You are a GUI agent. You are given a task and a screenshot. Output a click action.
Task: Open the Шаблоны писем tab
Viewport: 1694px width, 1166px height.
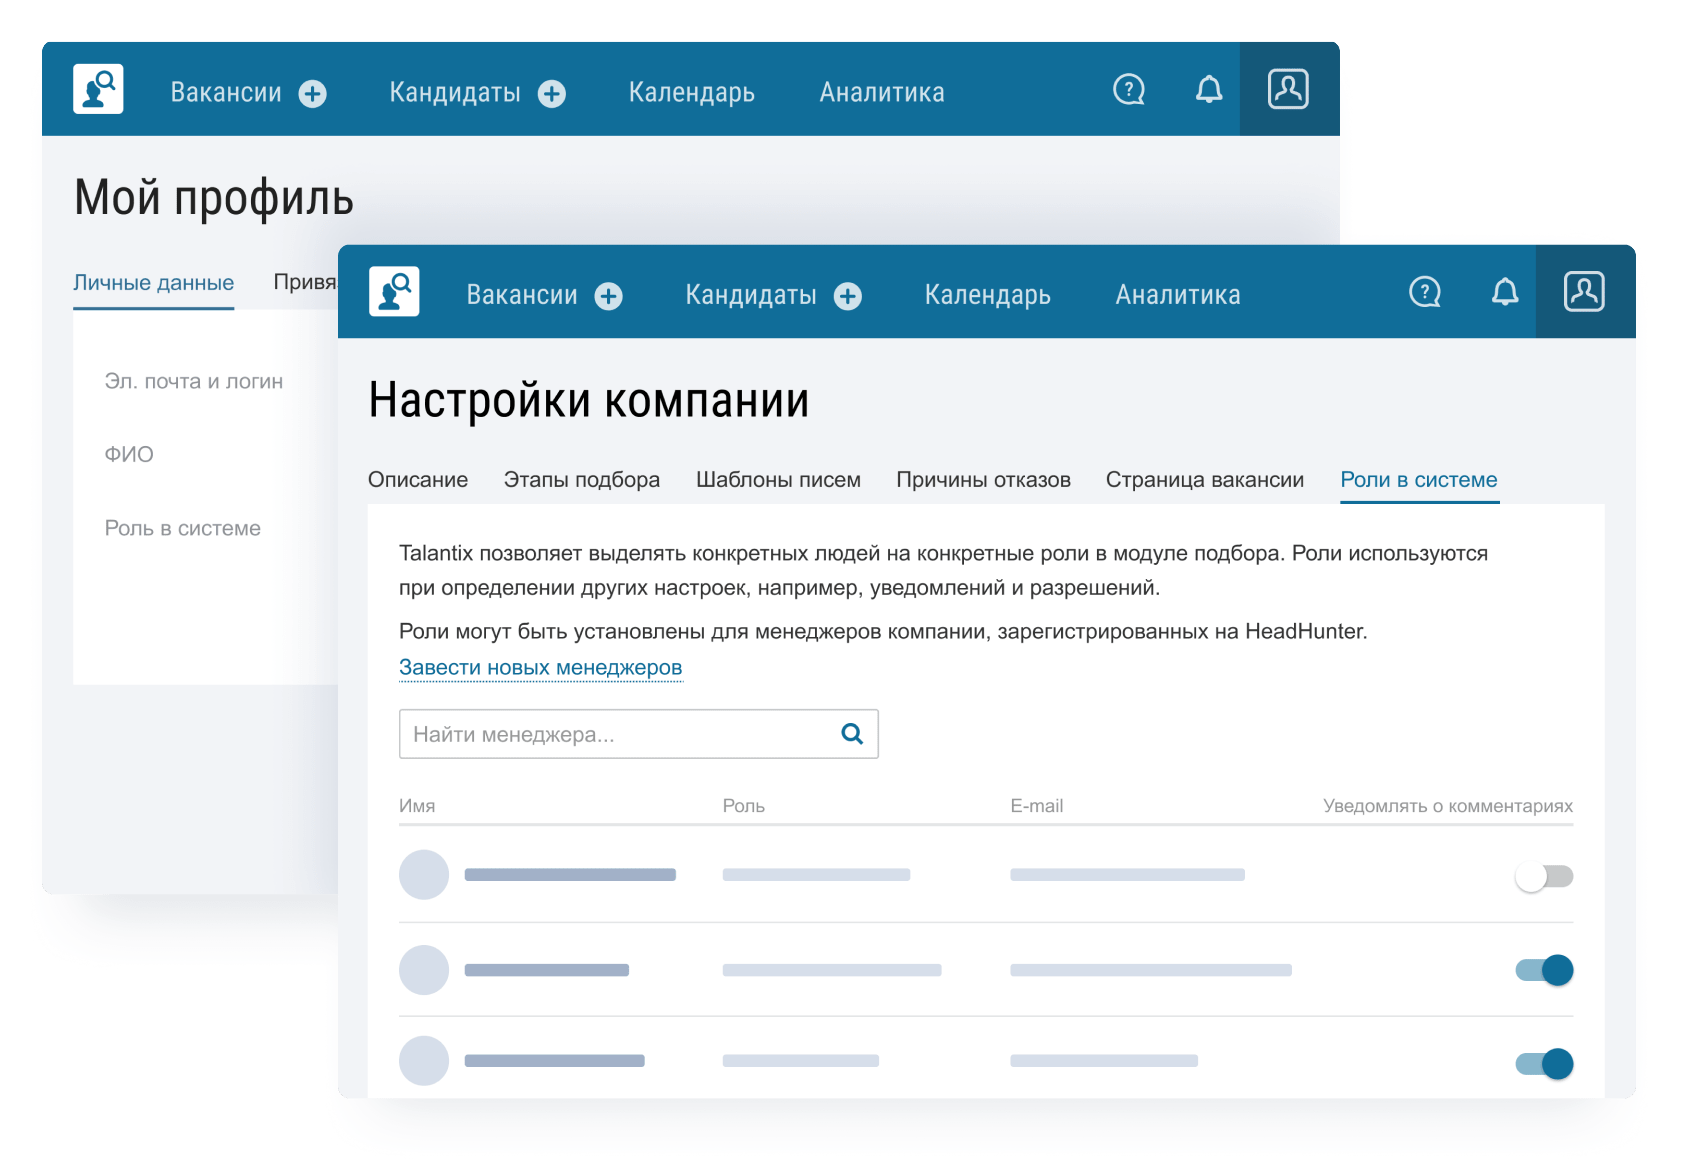778,480
